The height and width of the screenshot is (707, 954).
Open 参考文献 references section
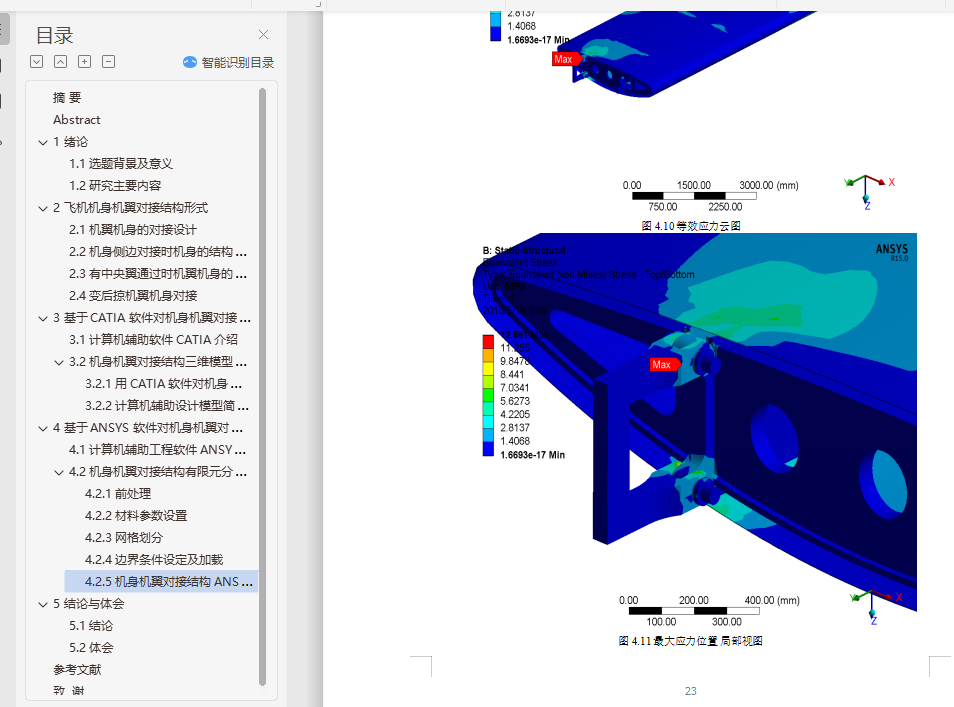(77, 670)
